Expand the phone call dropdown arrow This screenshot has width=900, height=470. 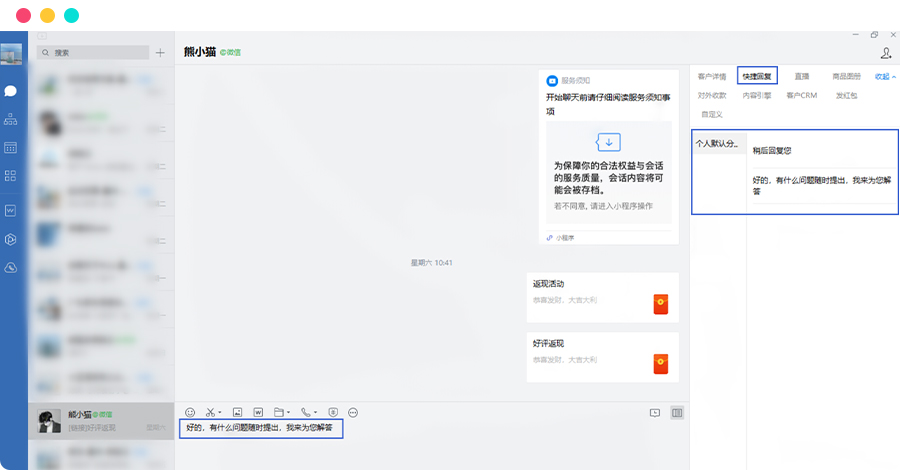tap(315, 413)
